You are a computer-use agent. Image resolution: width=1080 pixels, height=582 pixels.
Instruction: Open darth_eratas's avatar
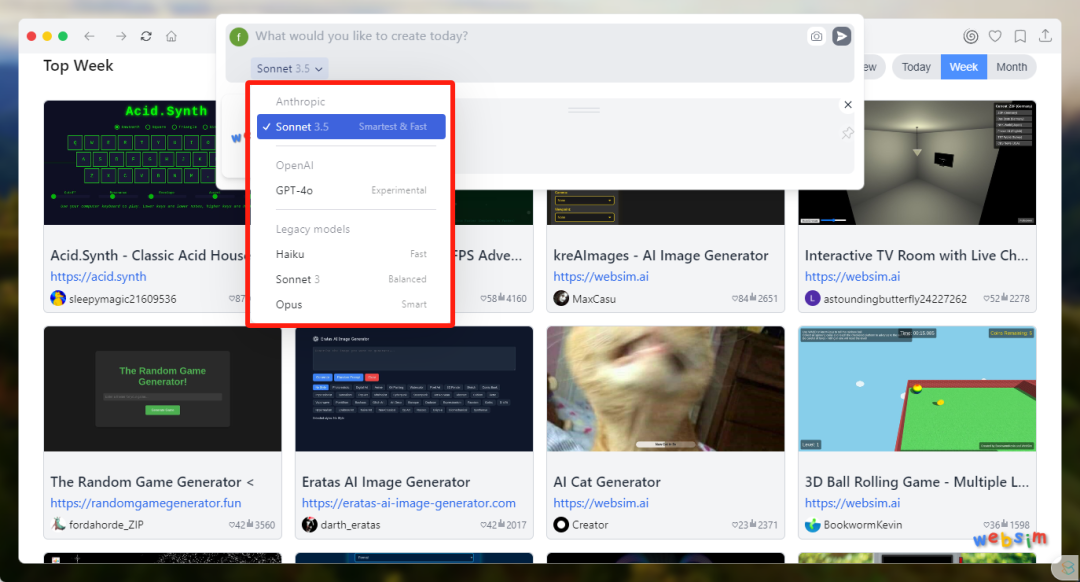pos(310,524)
